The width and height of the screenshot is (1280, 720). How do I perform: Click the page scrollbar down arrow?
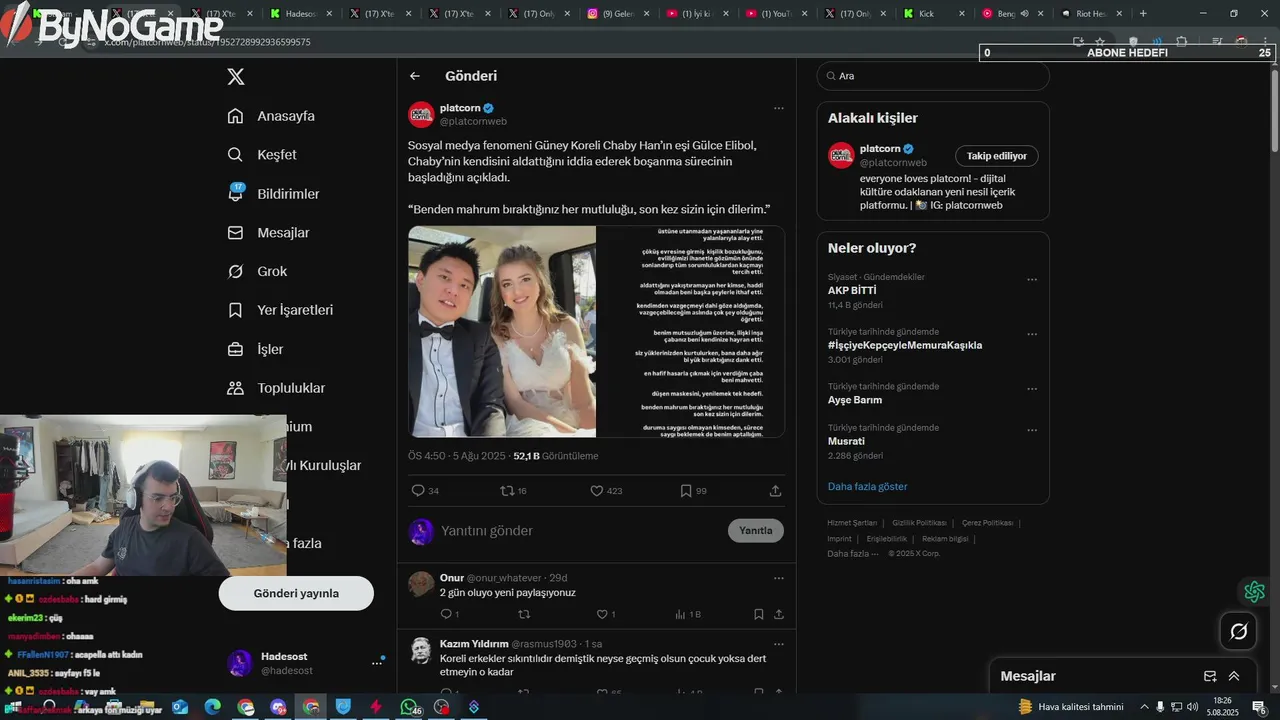pos(1273,686)
